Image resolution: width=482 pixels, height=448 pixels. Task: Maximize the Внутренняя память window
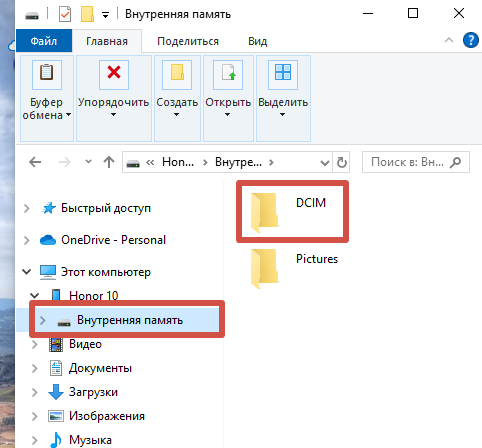[413, 13]
